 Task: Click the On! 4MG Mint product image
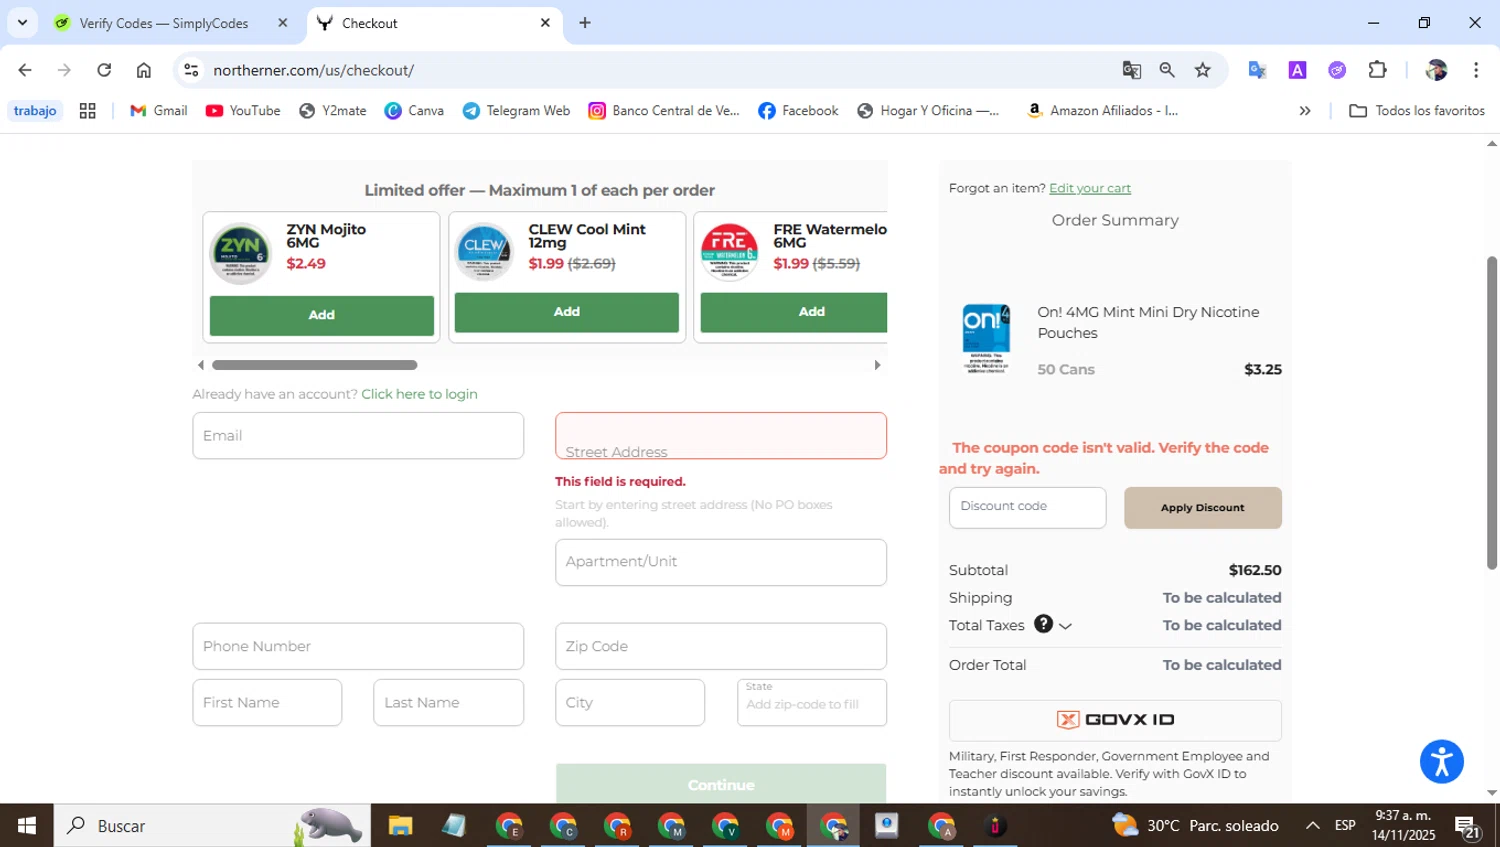pos(986,338)
